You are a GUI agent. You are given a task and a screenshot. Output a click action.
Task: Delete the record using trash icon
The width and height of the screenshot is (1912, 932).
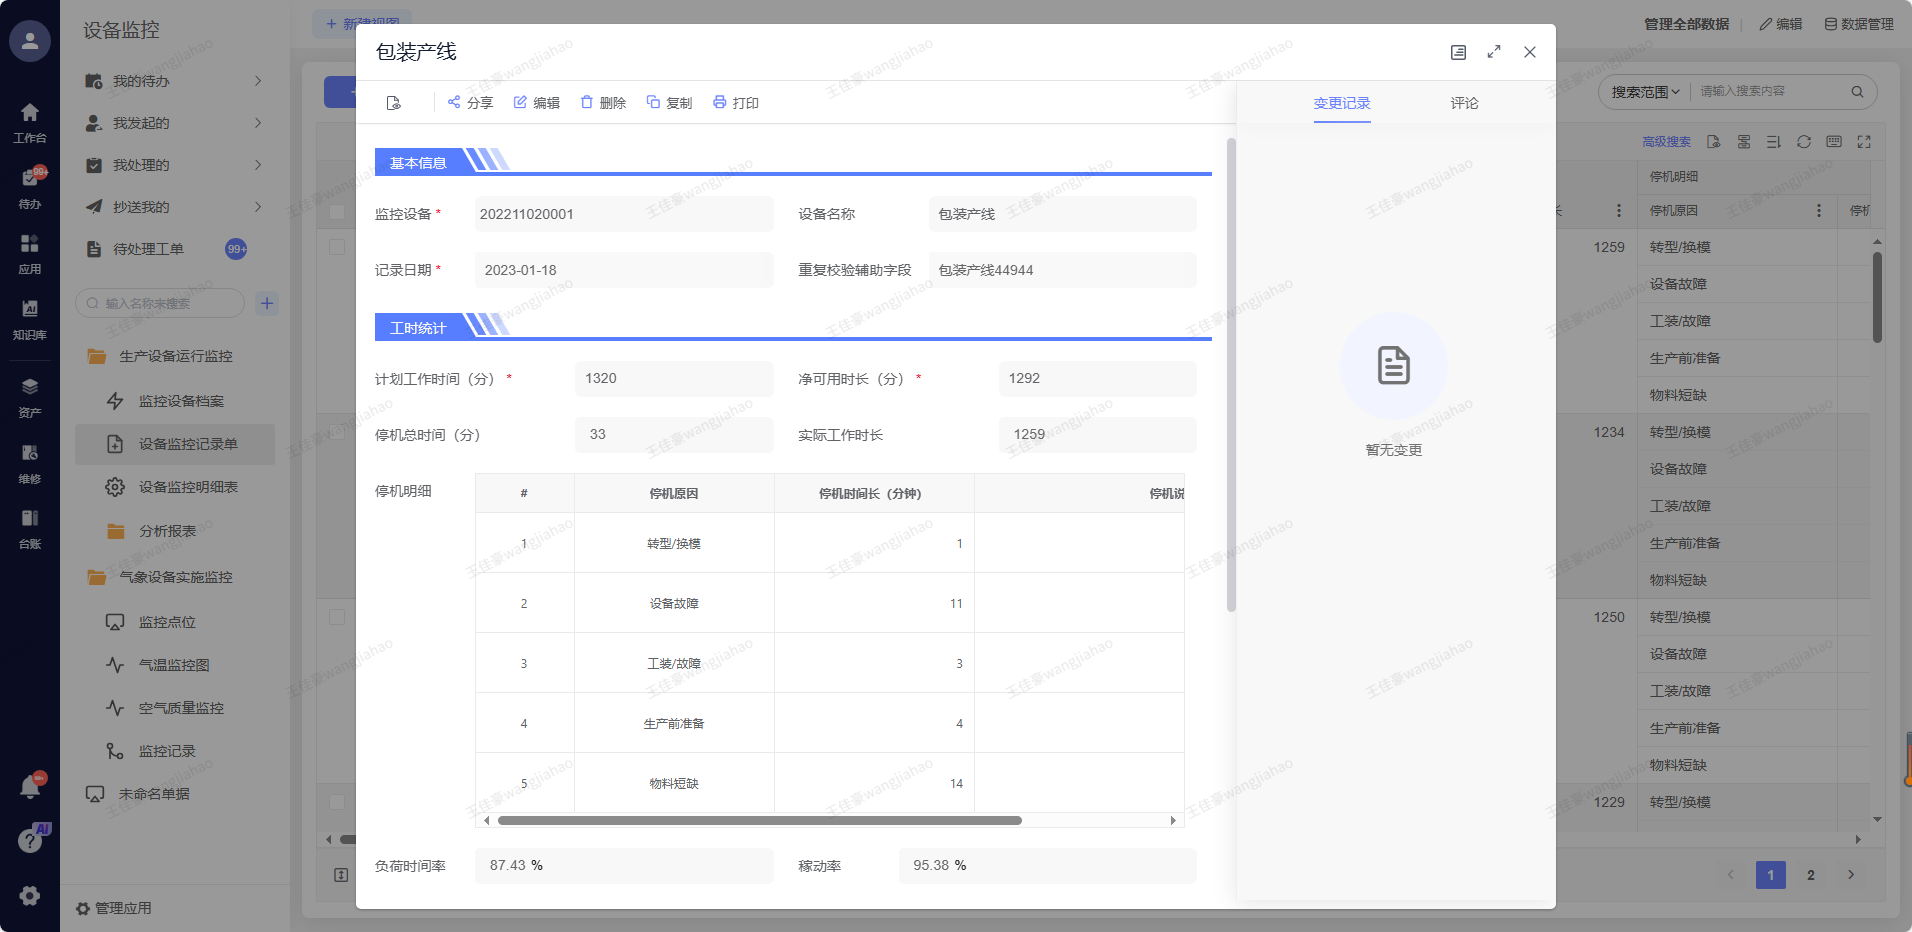pyautogui.click(x=587, y=102)
